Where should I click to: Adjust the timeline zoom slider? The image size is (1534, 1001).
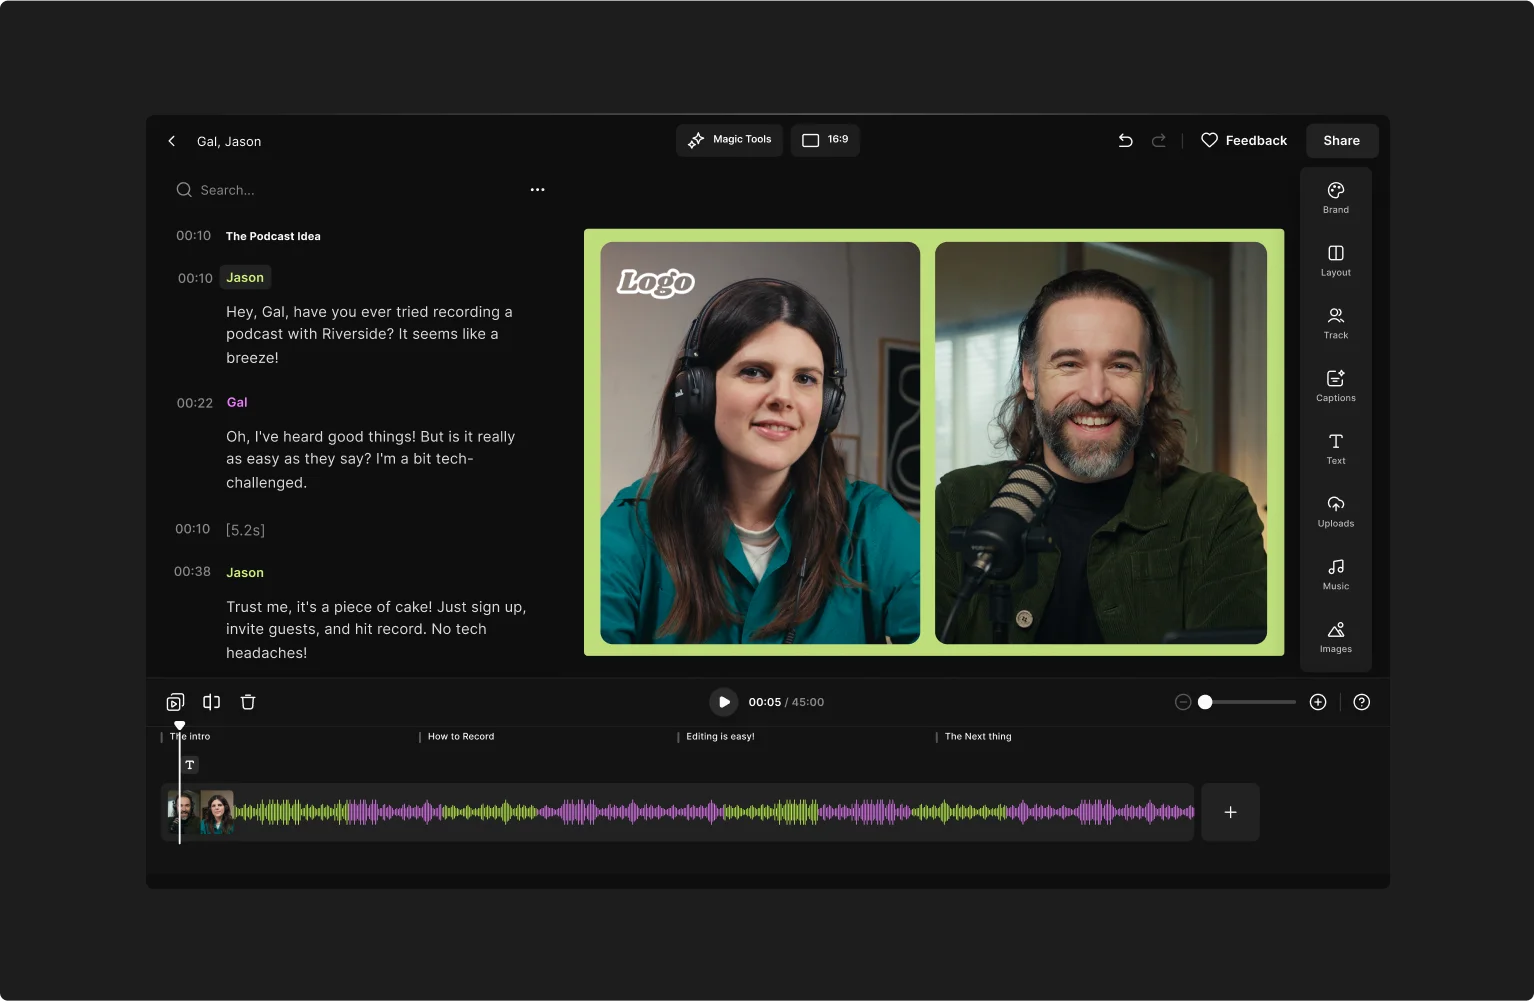point(1206,701)
